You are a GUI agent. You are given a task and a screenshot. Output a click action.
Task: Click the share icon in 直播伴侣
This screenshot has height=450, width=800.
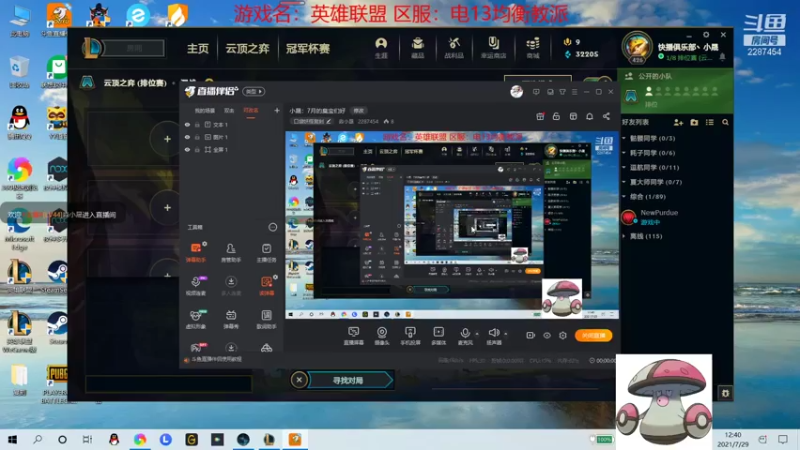coord(606,116)
